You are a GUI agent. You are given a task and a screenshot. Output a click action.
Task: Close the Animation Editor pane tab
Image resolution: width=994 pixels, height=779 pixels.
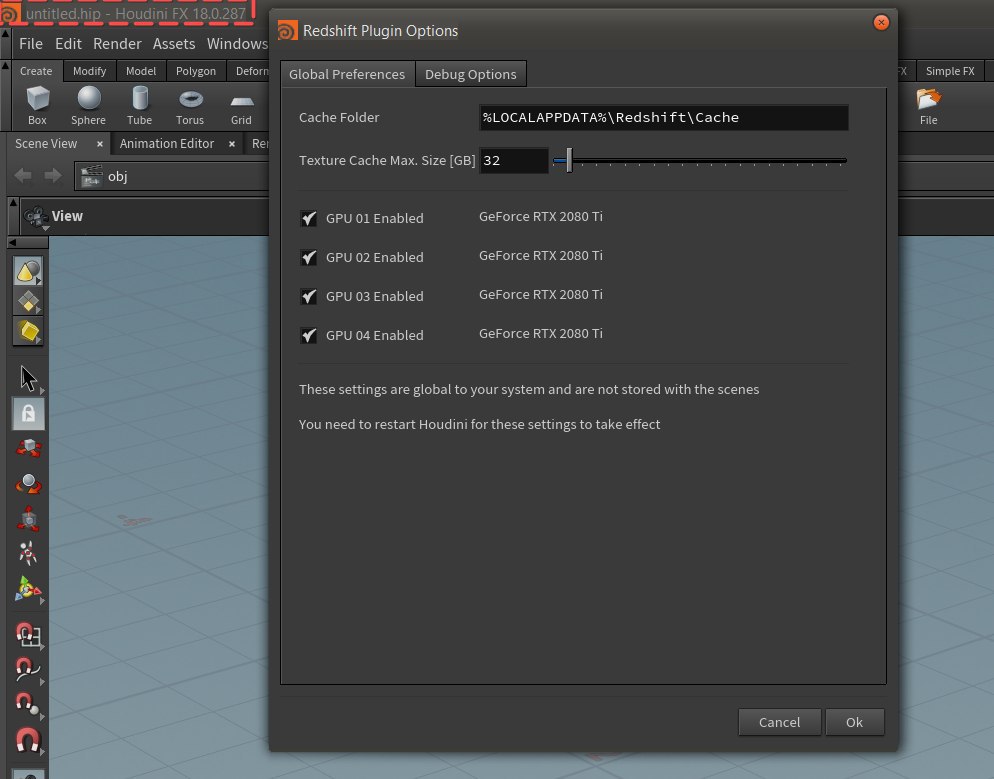232,145
